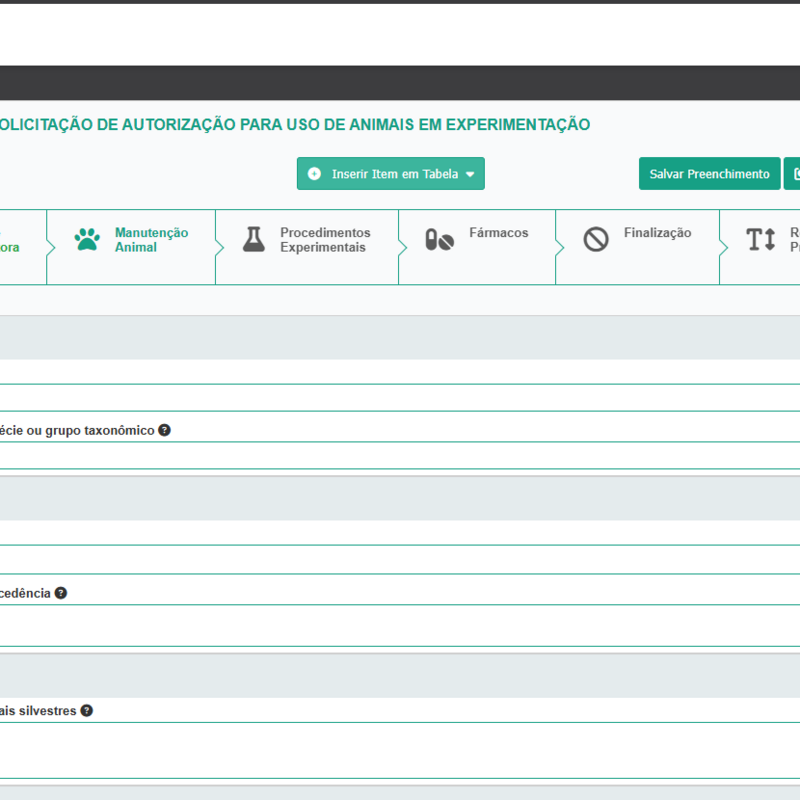Expand the 'Inserir Item em Tabela' dropdown caret

[x=470, y=174]
